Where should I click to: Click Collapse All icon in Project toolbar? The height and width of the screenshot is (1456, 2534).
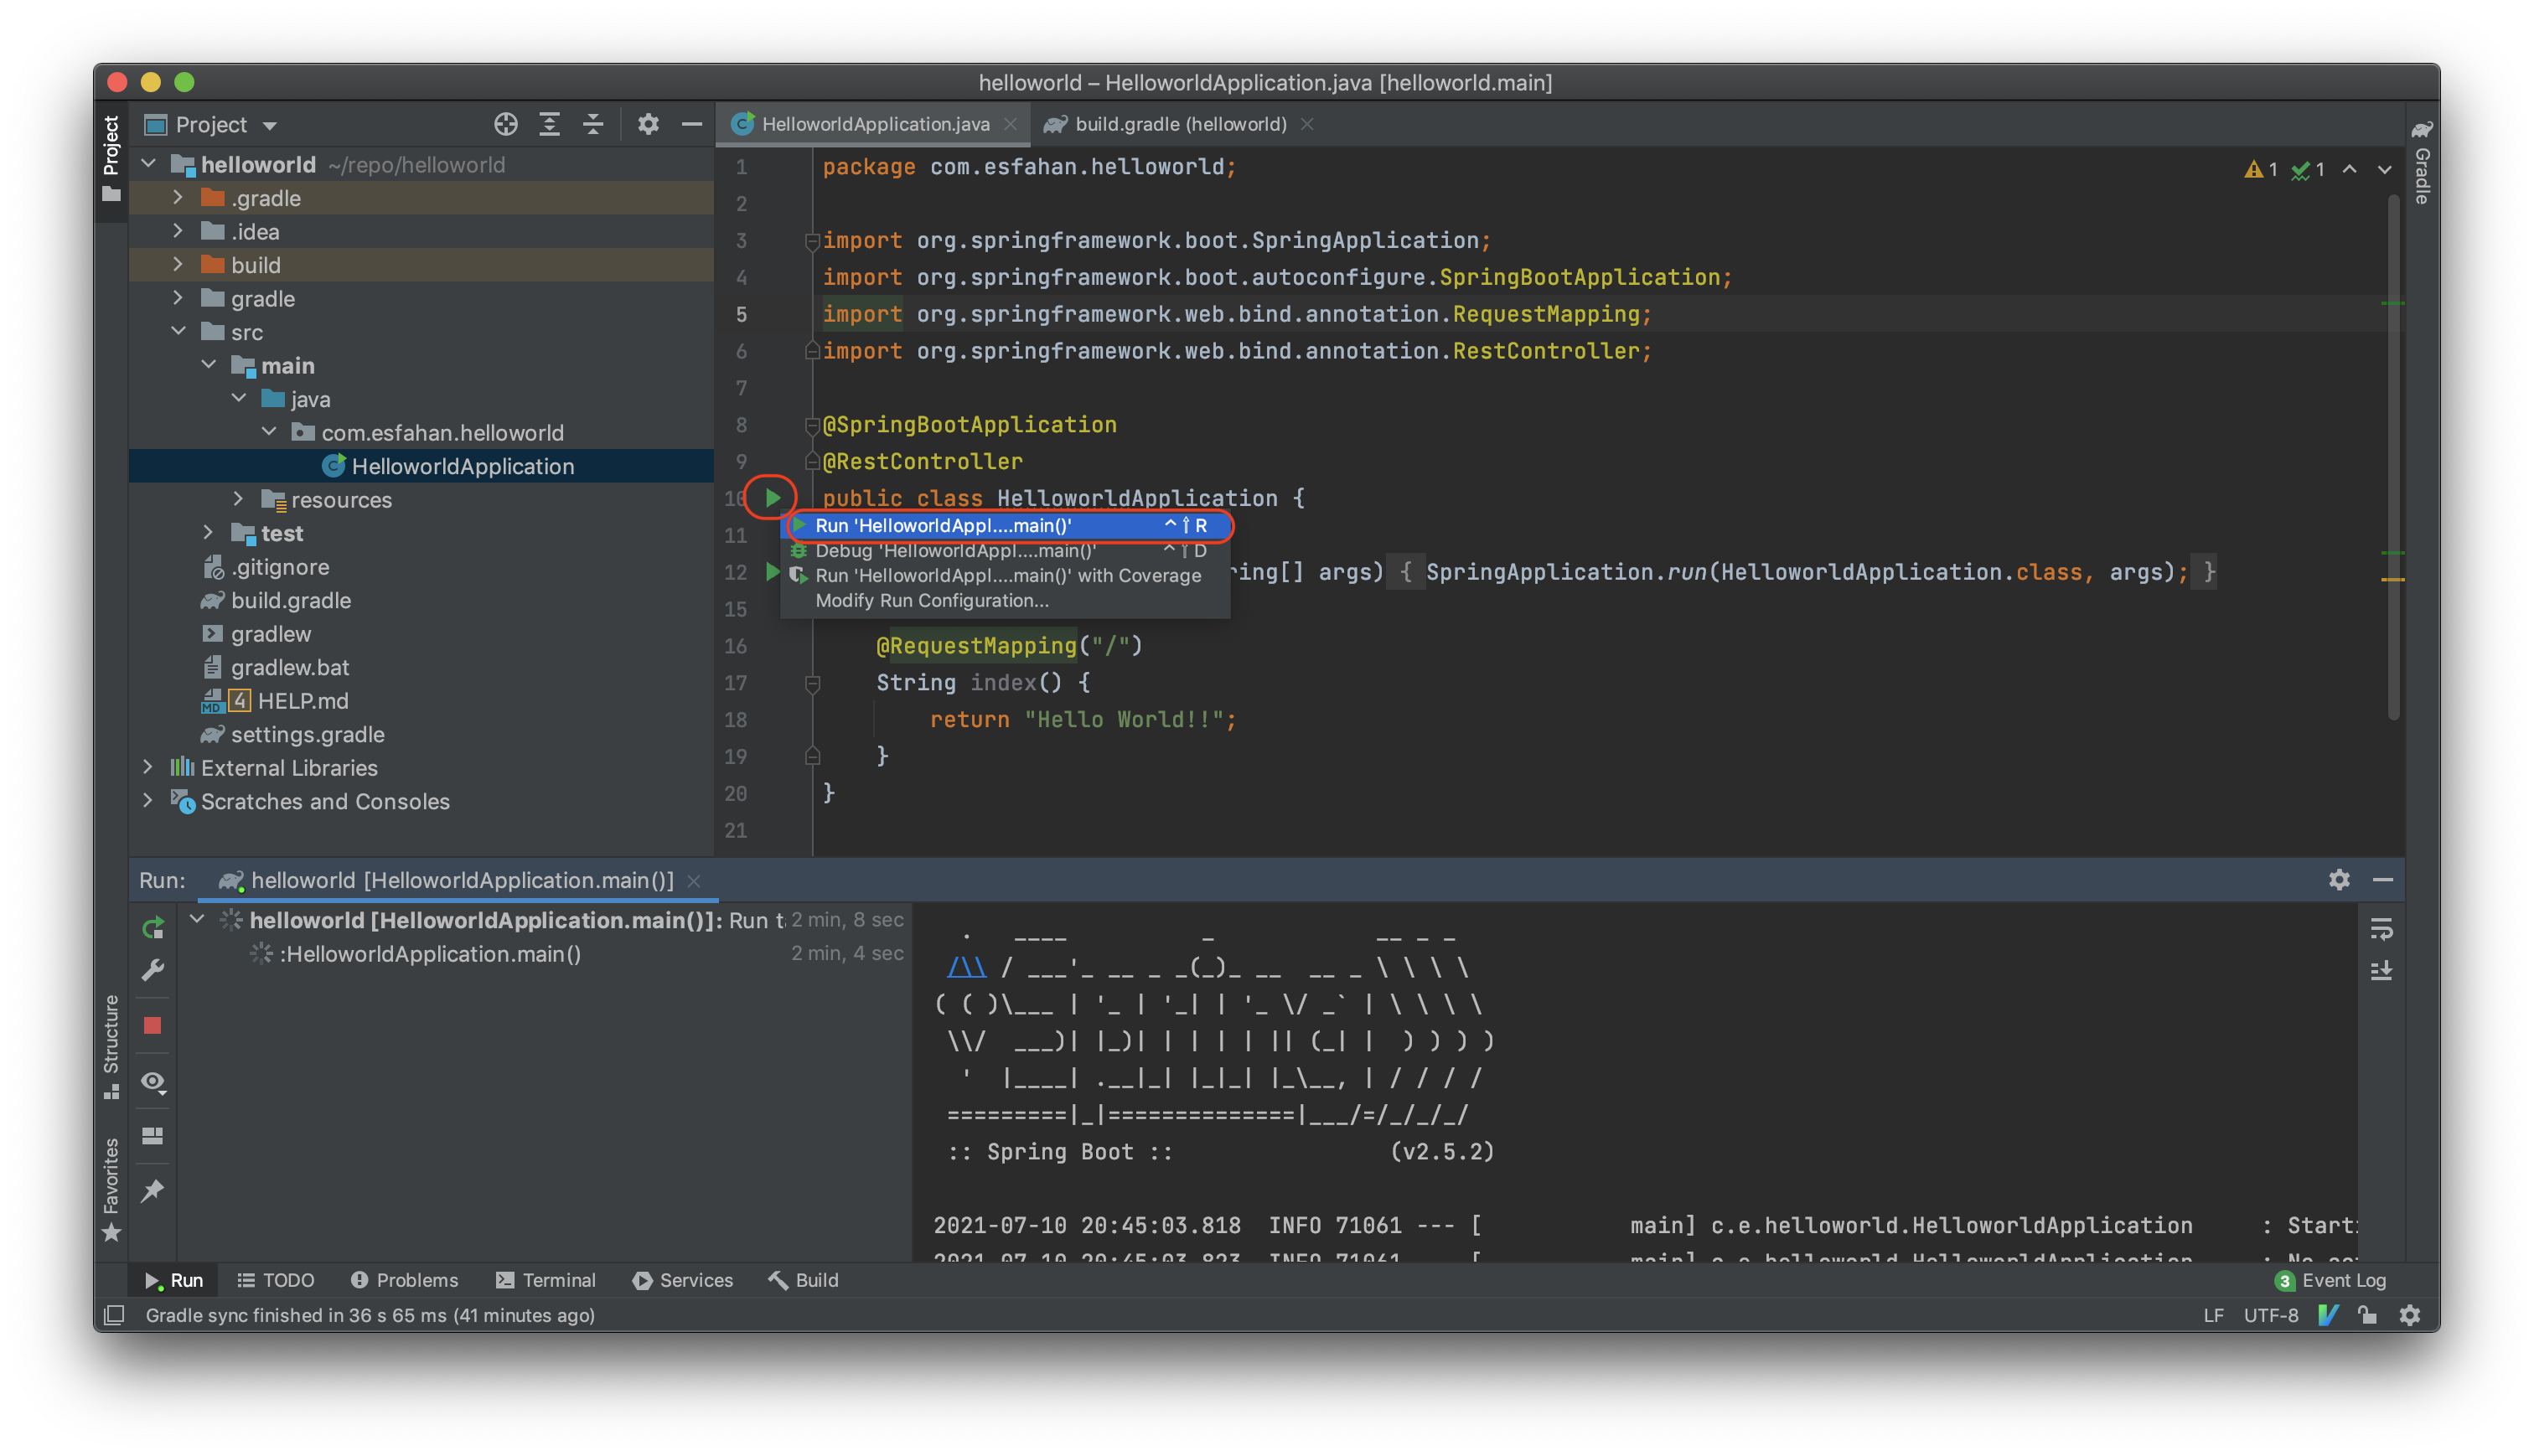click(593, 124)
